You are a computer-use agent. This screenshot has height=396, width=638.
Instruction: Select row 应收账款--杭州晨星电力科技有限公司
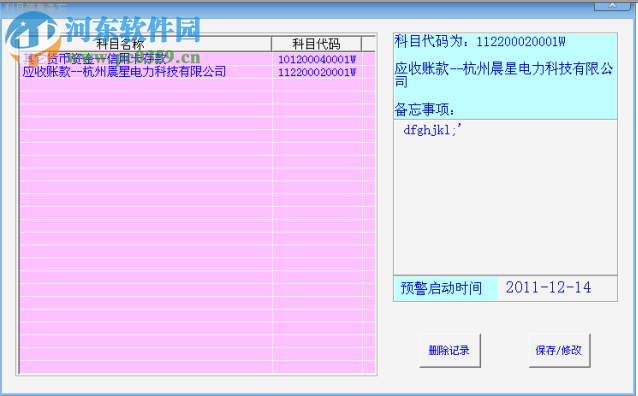point(197,72)
